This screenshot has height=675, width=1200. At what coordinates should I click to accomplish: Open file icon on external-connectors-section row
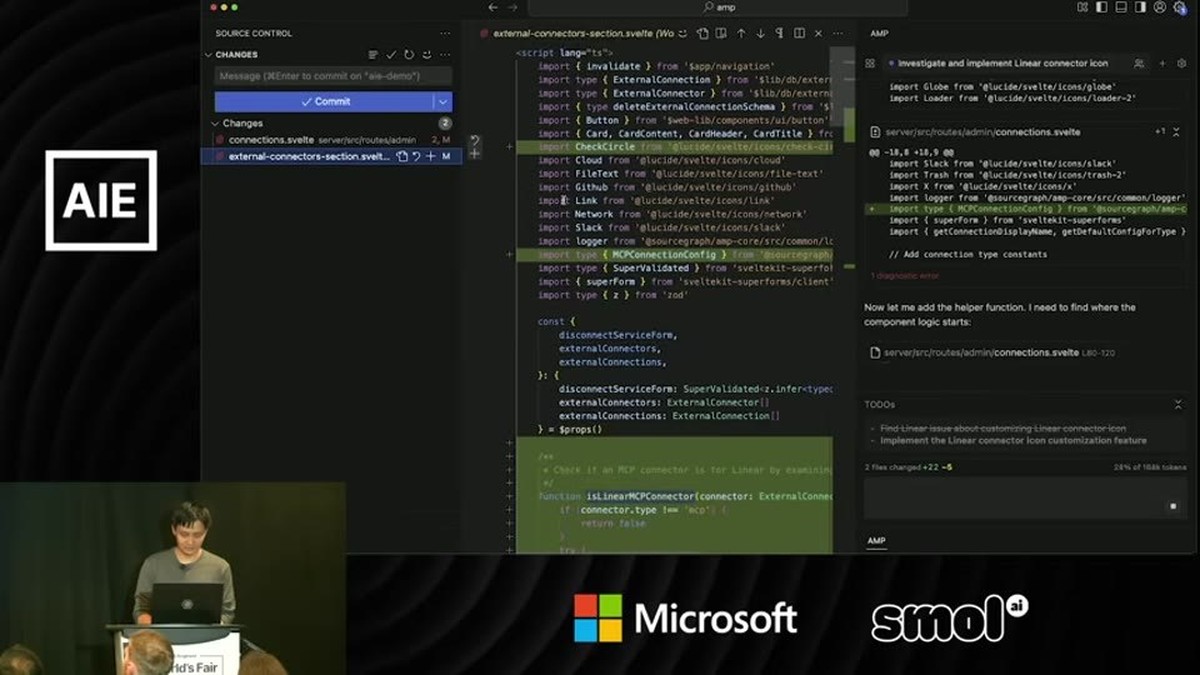pos(402,157)
